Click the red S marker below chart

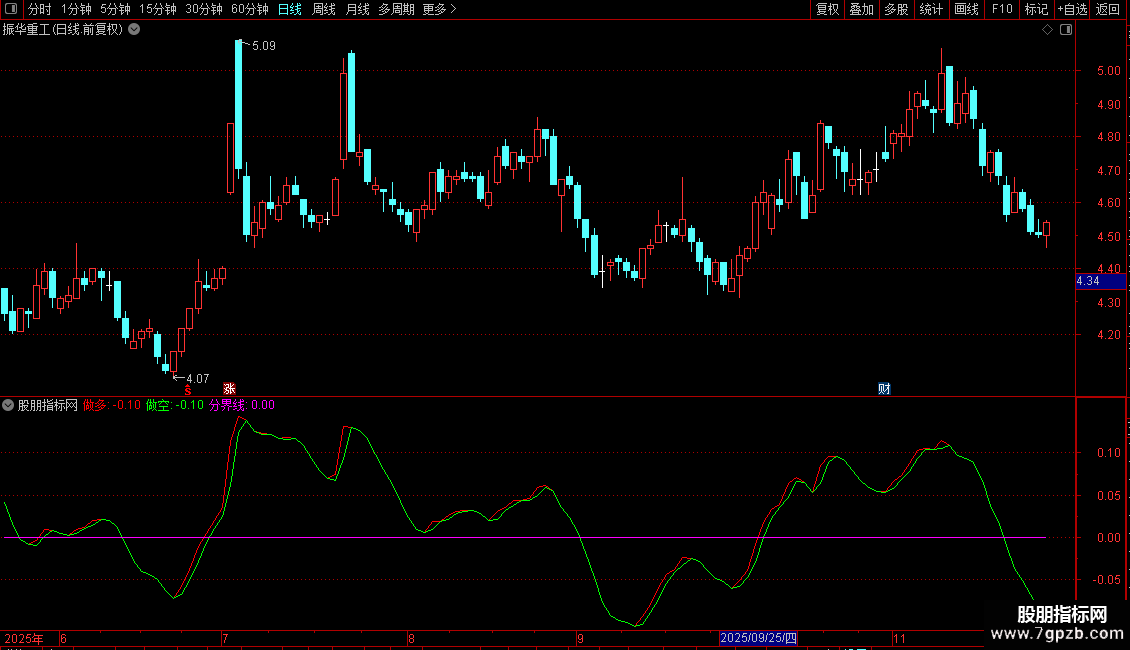coord(188,390)
